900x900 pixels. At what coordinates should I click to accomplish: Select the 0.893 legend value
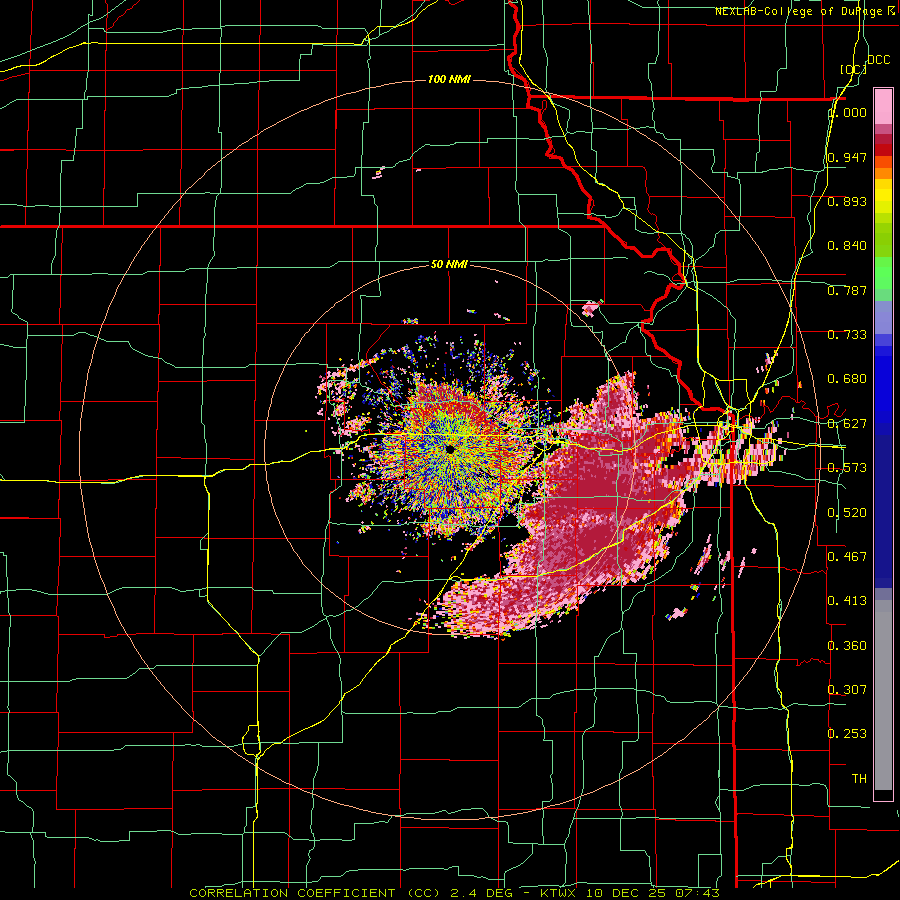(847, 201)
